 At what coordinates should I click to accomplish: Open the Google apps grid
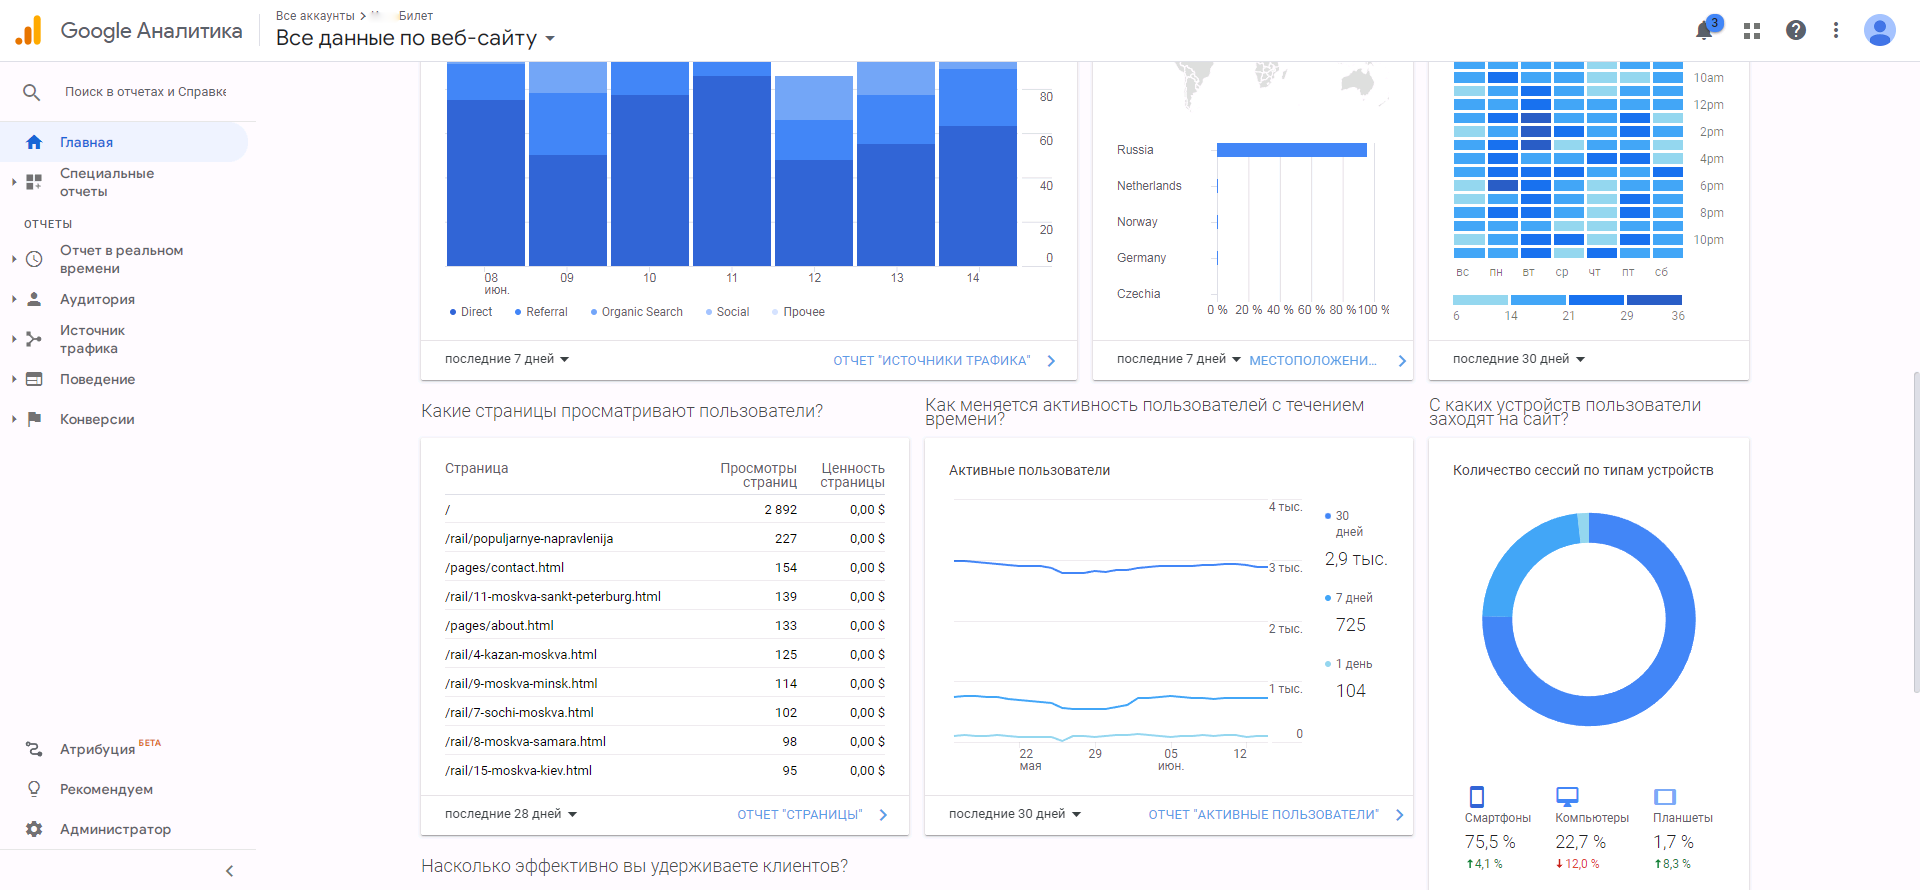click(1752, 31)
